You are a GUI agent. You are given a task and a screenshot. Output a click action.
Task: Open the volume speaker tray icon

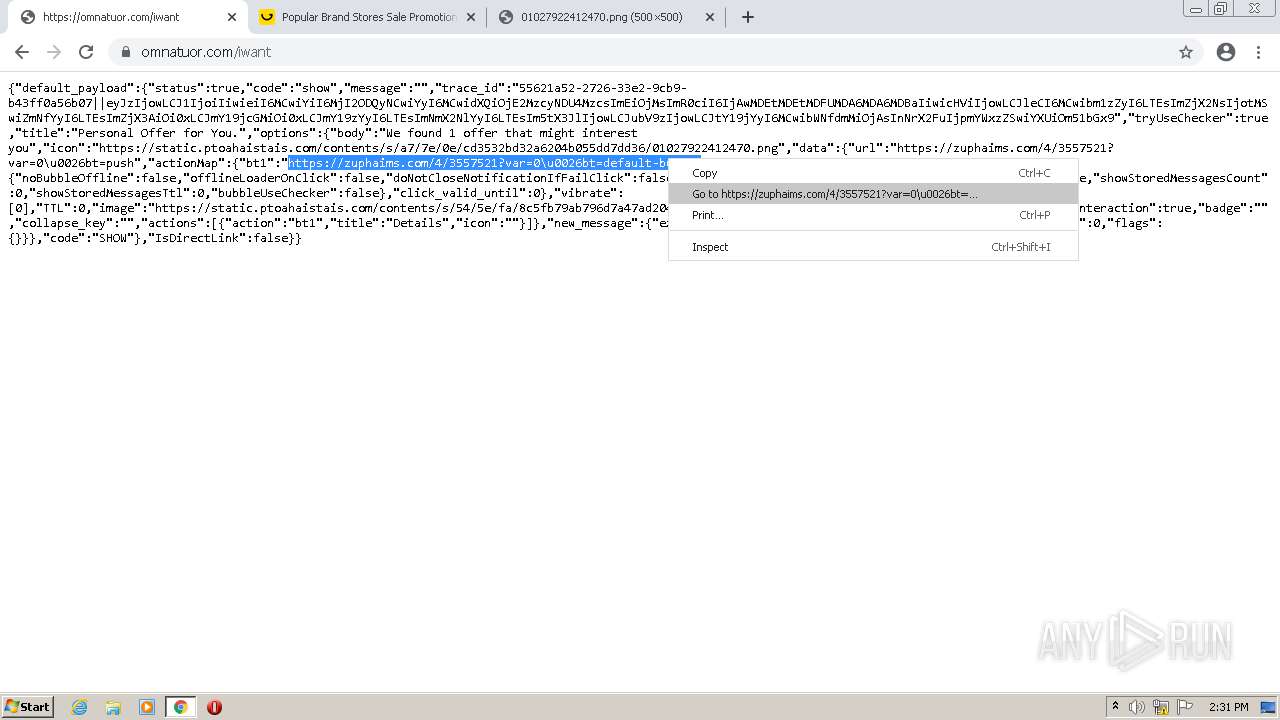(1137, 707)
